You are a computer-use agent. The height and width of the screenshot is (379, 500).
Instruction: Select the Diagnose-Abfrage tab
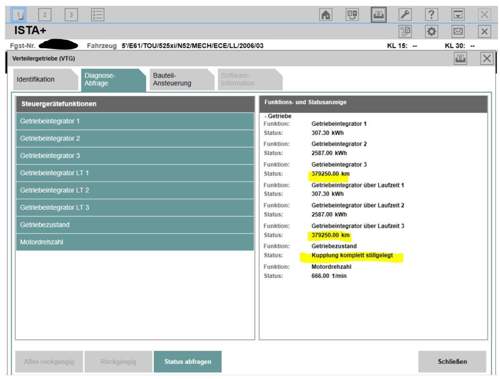(113, 80)
